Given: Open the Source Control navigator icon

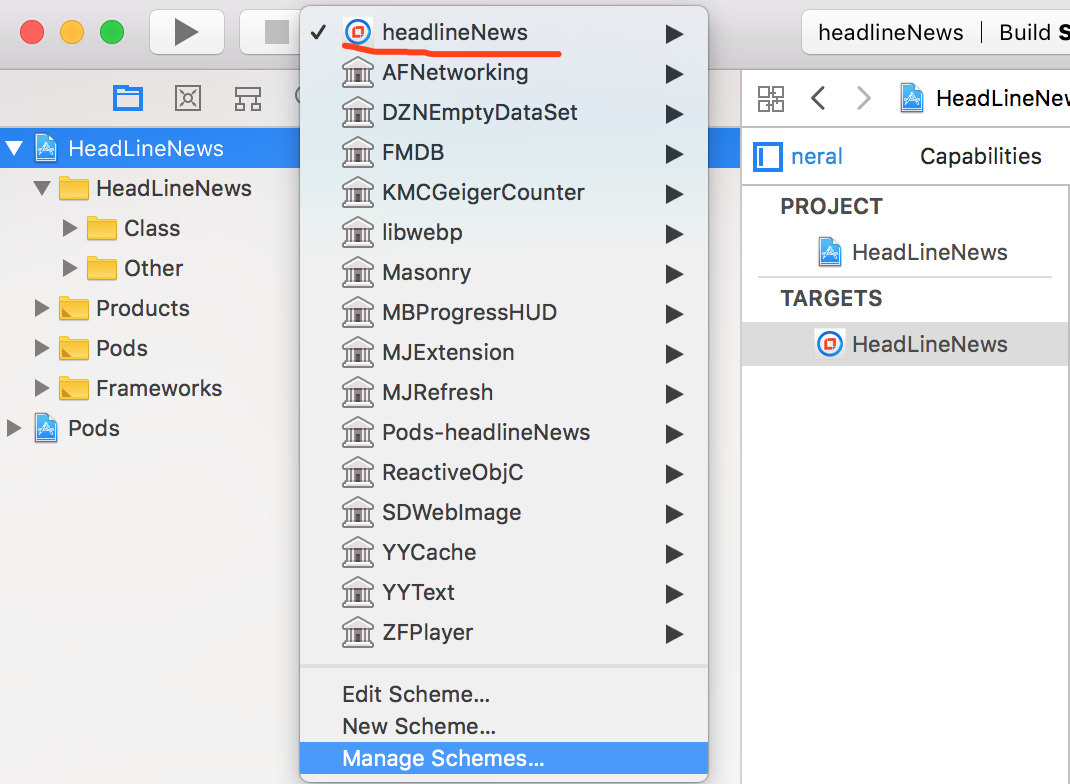Looking at the screenshot, I should click(x=188, y=98).
